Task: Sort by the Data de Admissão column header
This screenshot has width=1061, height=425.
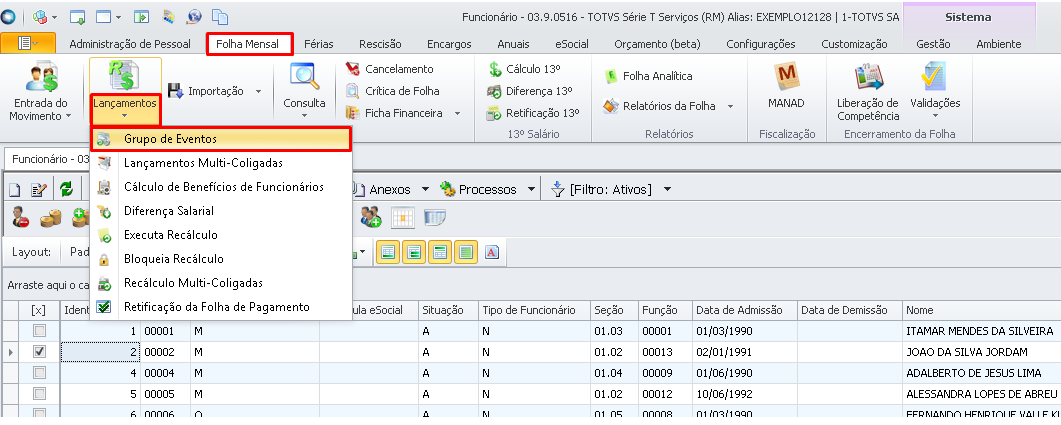Action: click(744, 310)
